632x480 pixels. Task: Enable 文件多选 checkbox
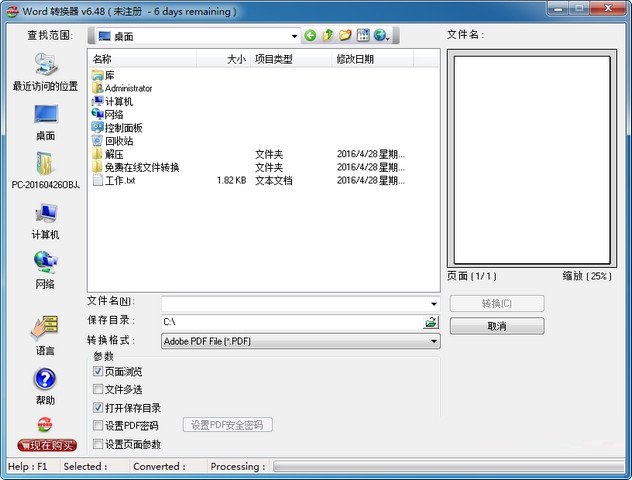(x=98, y=389)
